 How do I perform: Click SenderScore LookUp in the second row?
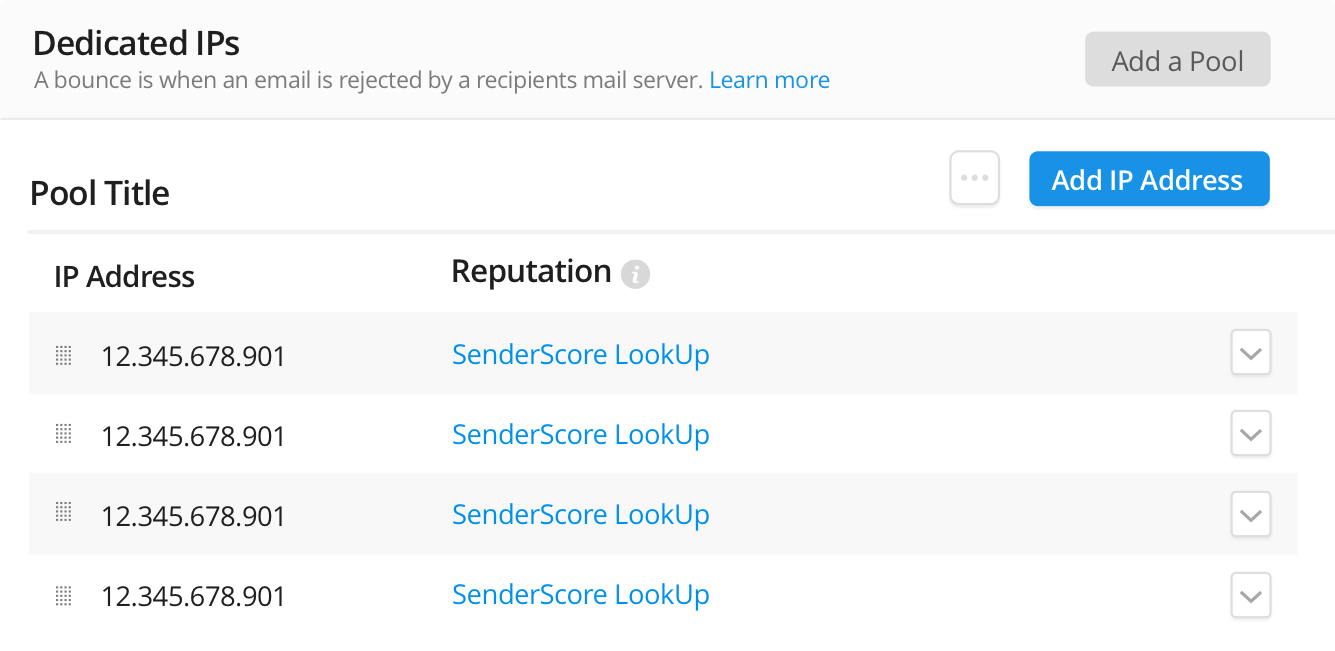[x=580, y=435]
